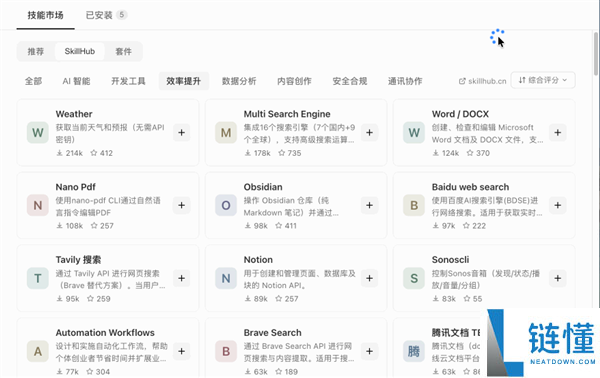Click the 735 star count
Image resolution: width=600 pixels, height=378 pixels.
290,153
